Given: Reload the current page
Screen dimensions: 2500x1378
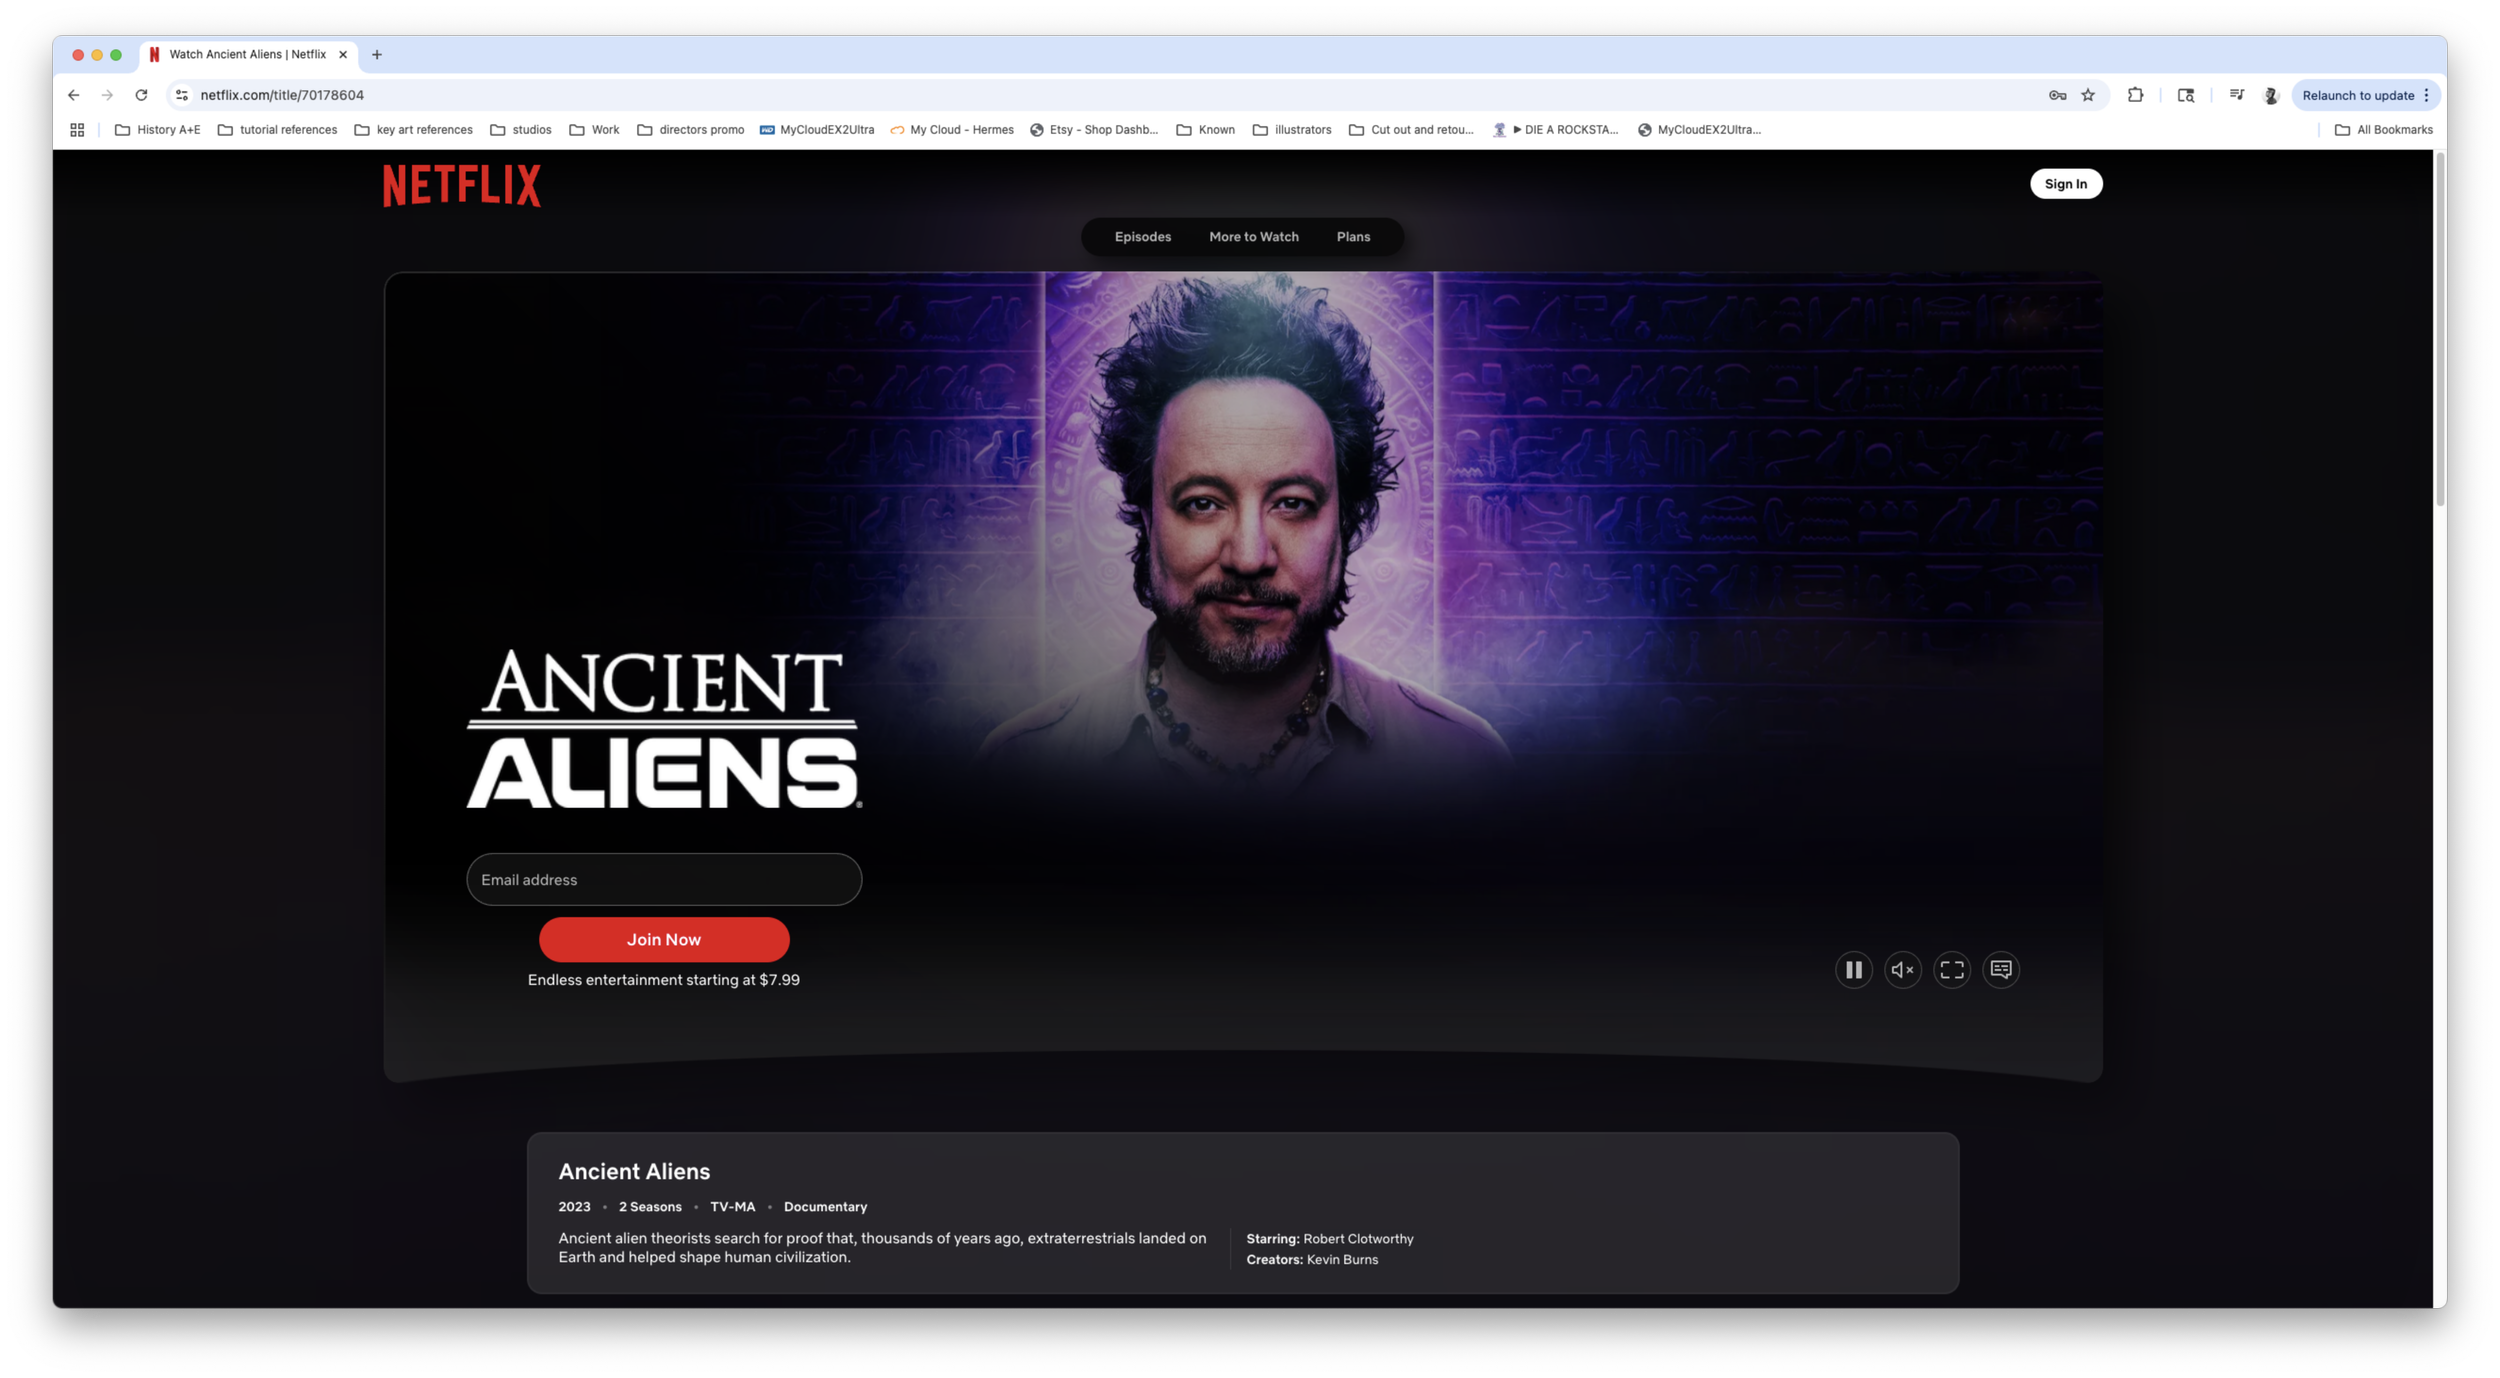Looking at the screenshot, I should pos(141,95).
